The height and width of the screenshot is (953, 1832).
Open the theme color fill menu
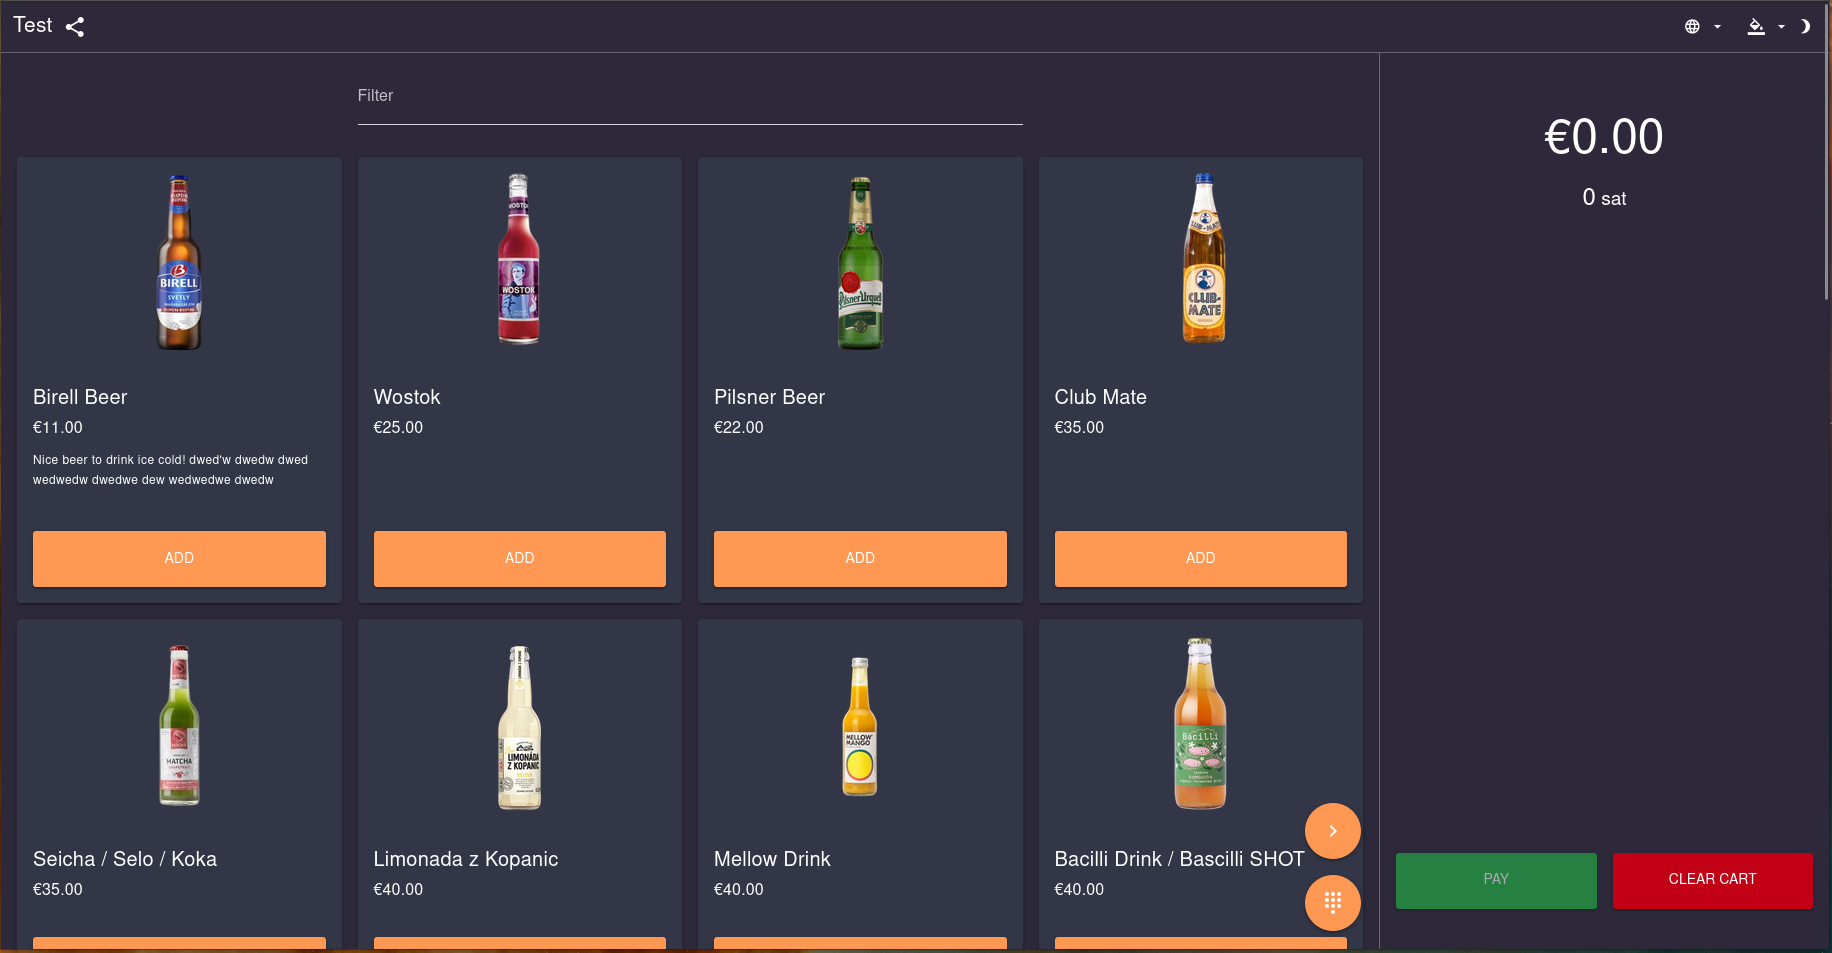tap(1756, 27)
